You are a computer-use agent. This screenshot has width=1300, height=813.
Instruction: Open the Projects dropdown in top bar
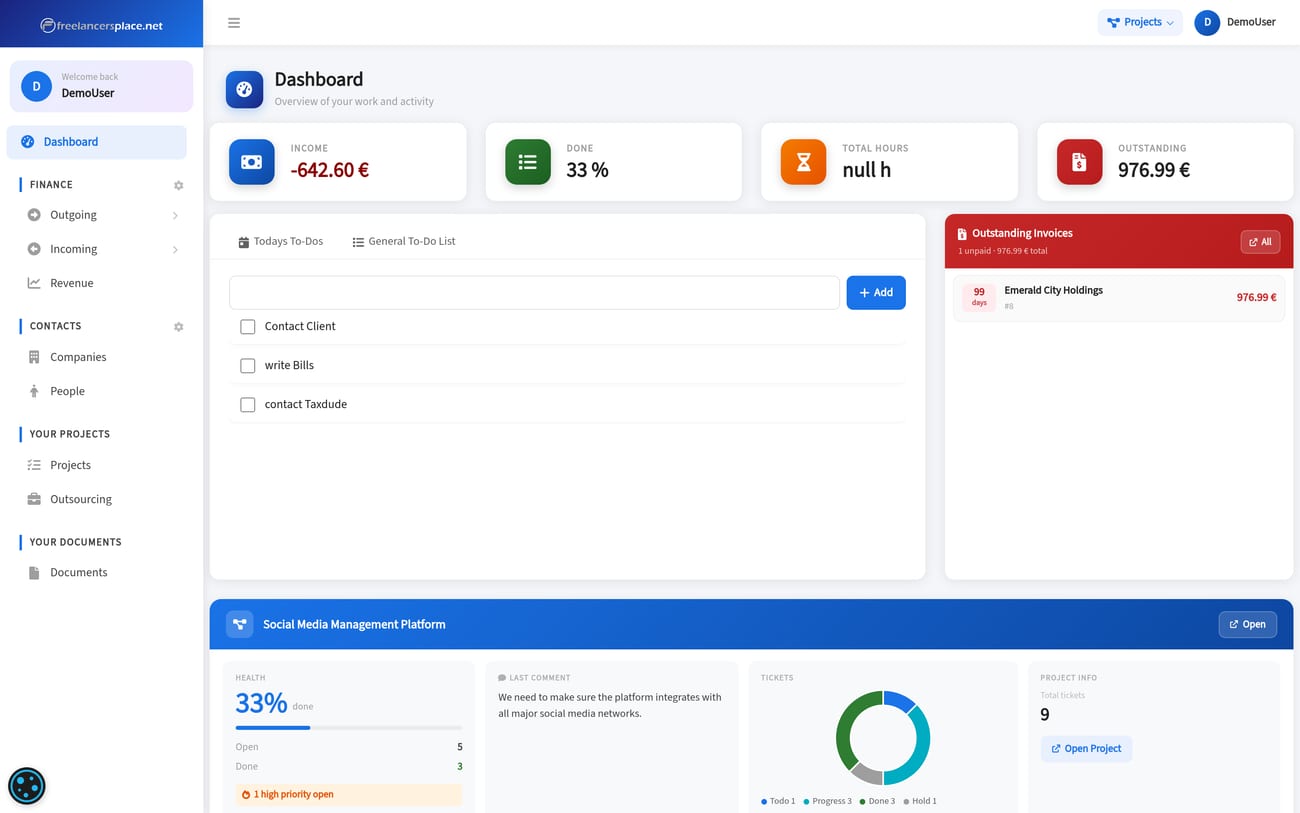click(x=1140, y=22)
